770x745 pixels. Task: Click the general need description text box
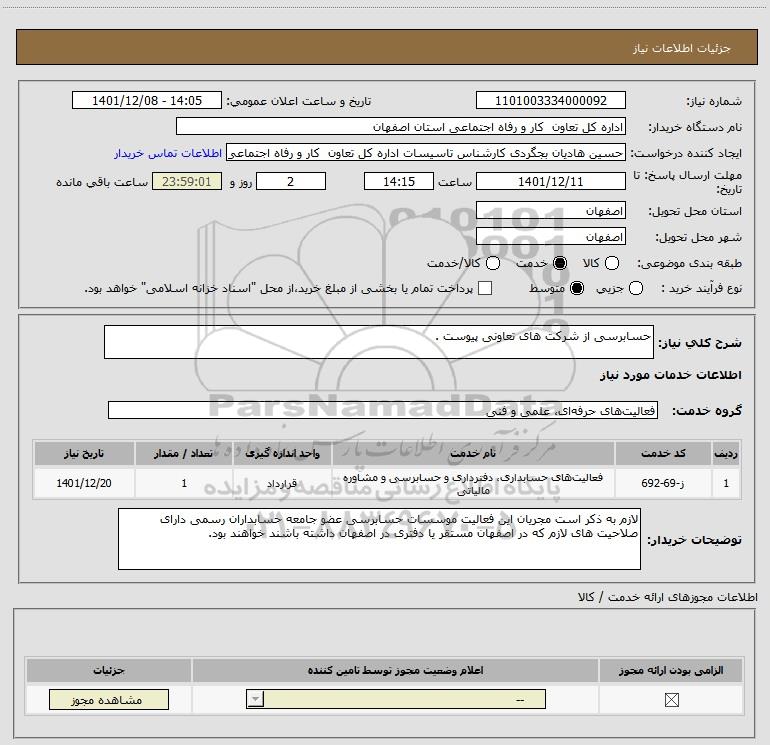click(x=379, y=342)
